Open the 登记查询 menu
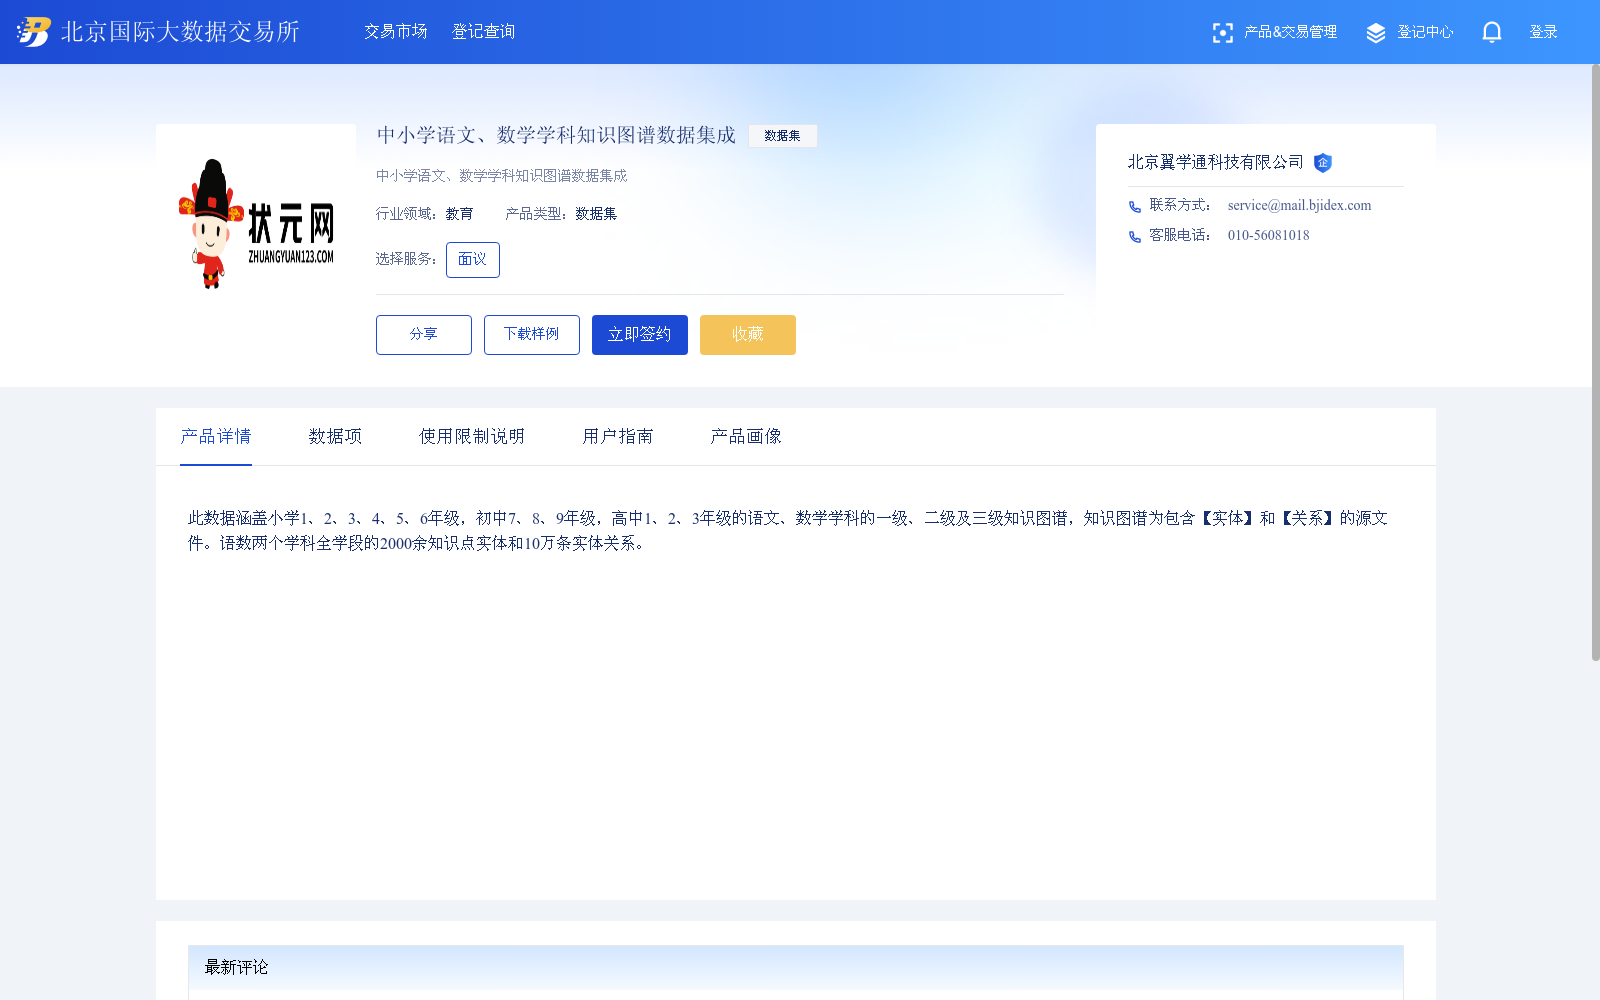Viewport: 1600px width, 1000px height. 483,32
